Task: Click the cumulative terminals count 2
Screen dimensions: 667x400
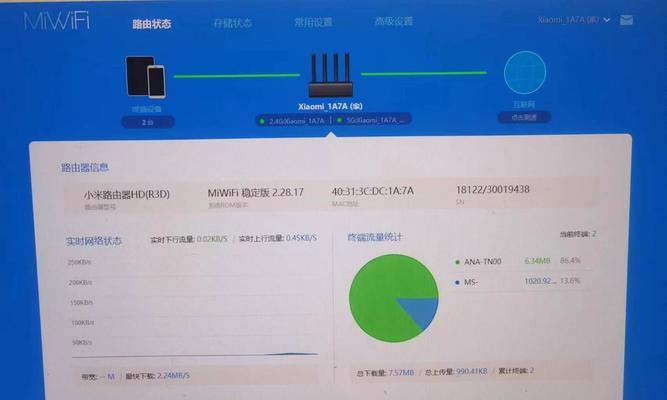Action: (532, 371)
